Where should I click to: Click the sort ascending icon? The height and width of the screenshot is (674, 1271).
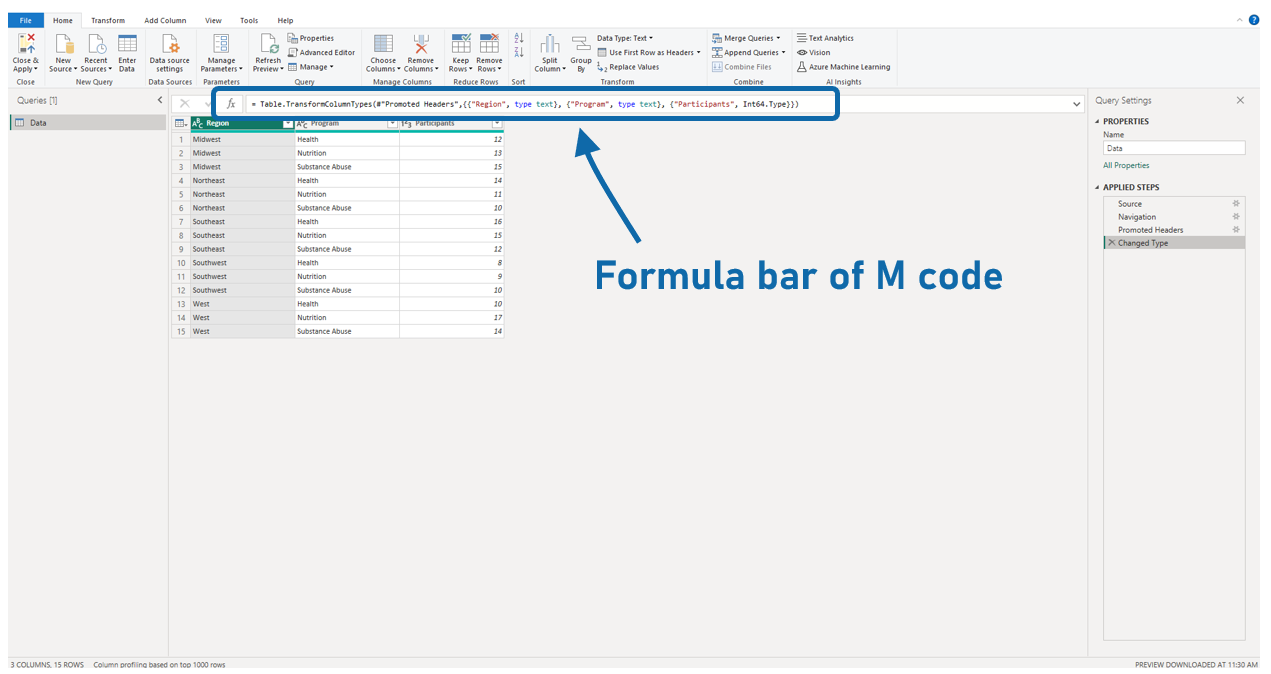click(x=519, y=40)
